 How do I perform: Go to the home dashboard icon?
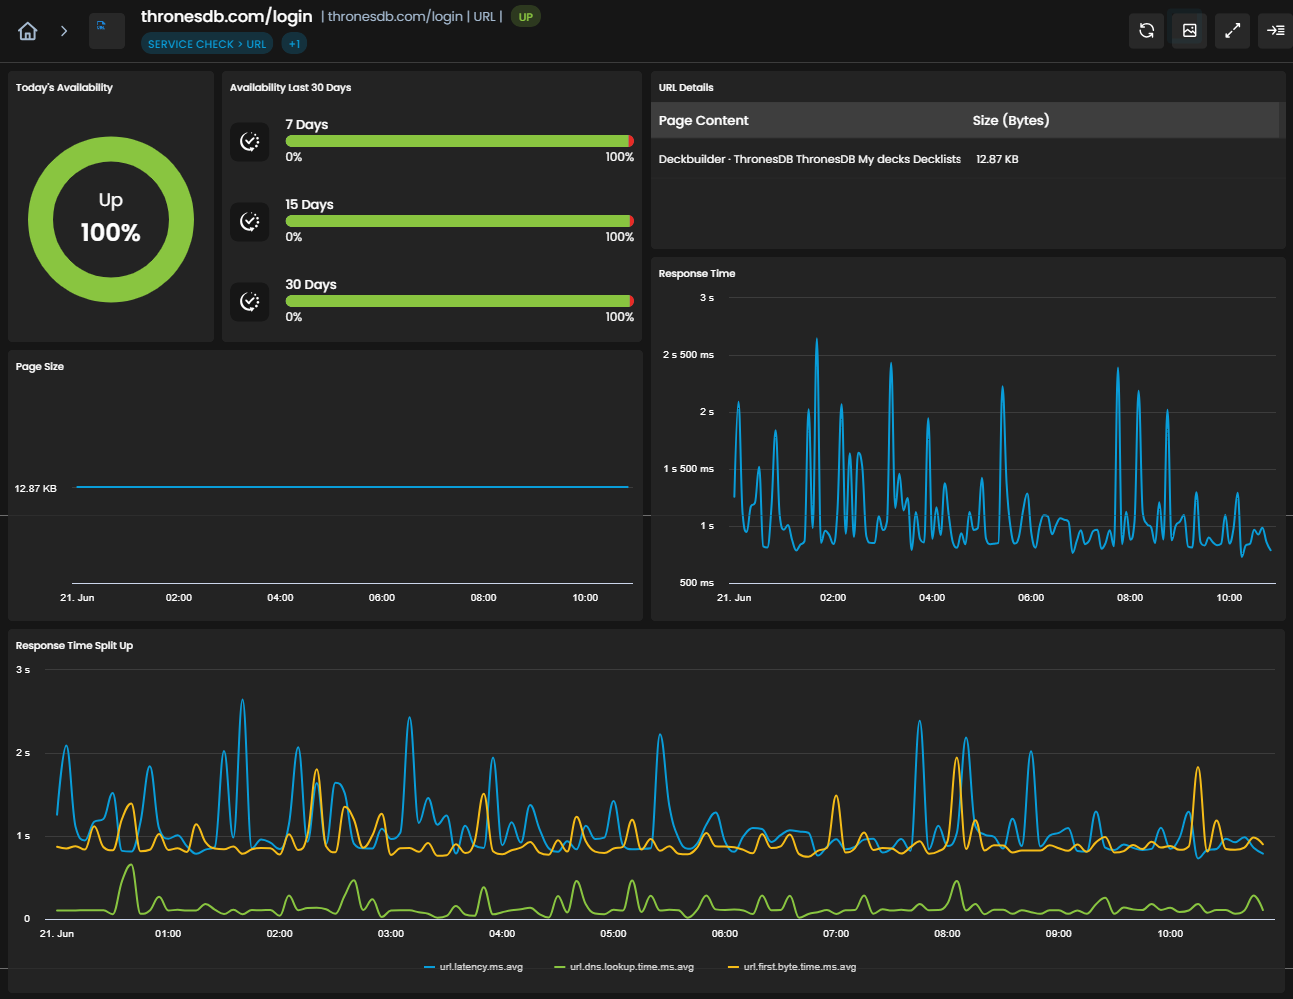[x=28, y=31]
